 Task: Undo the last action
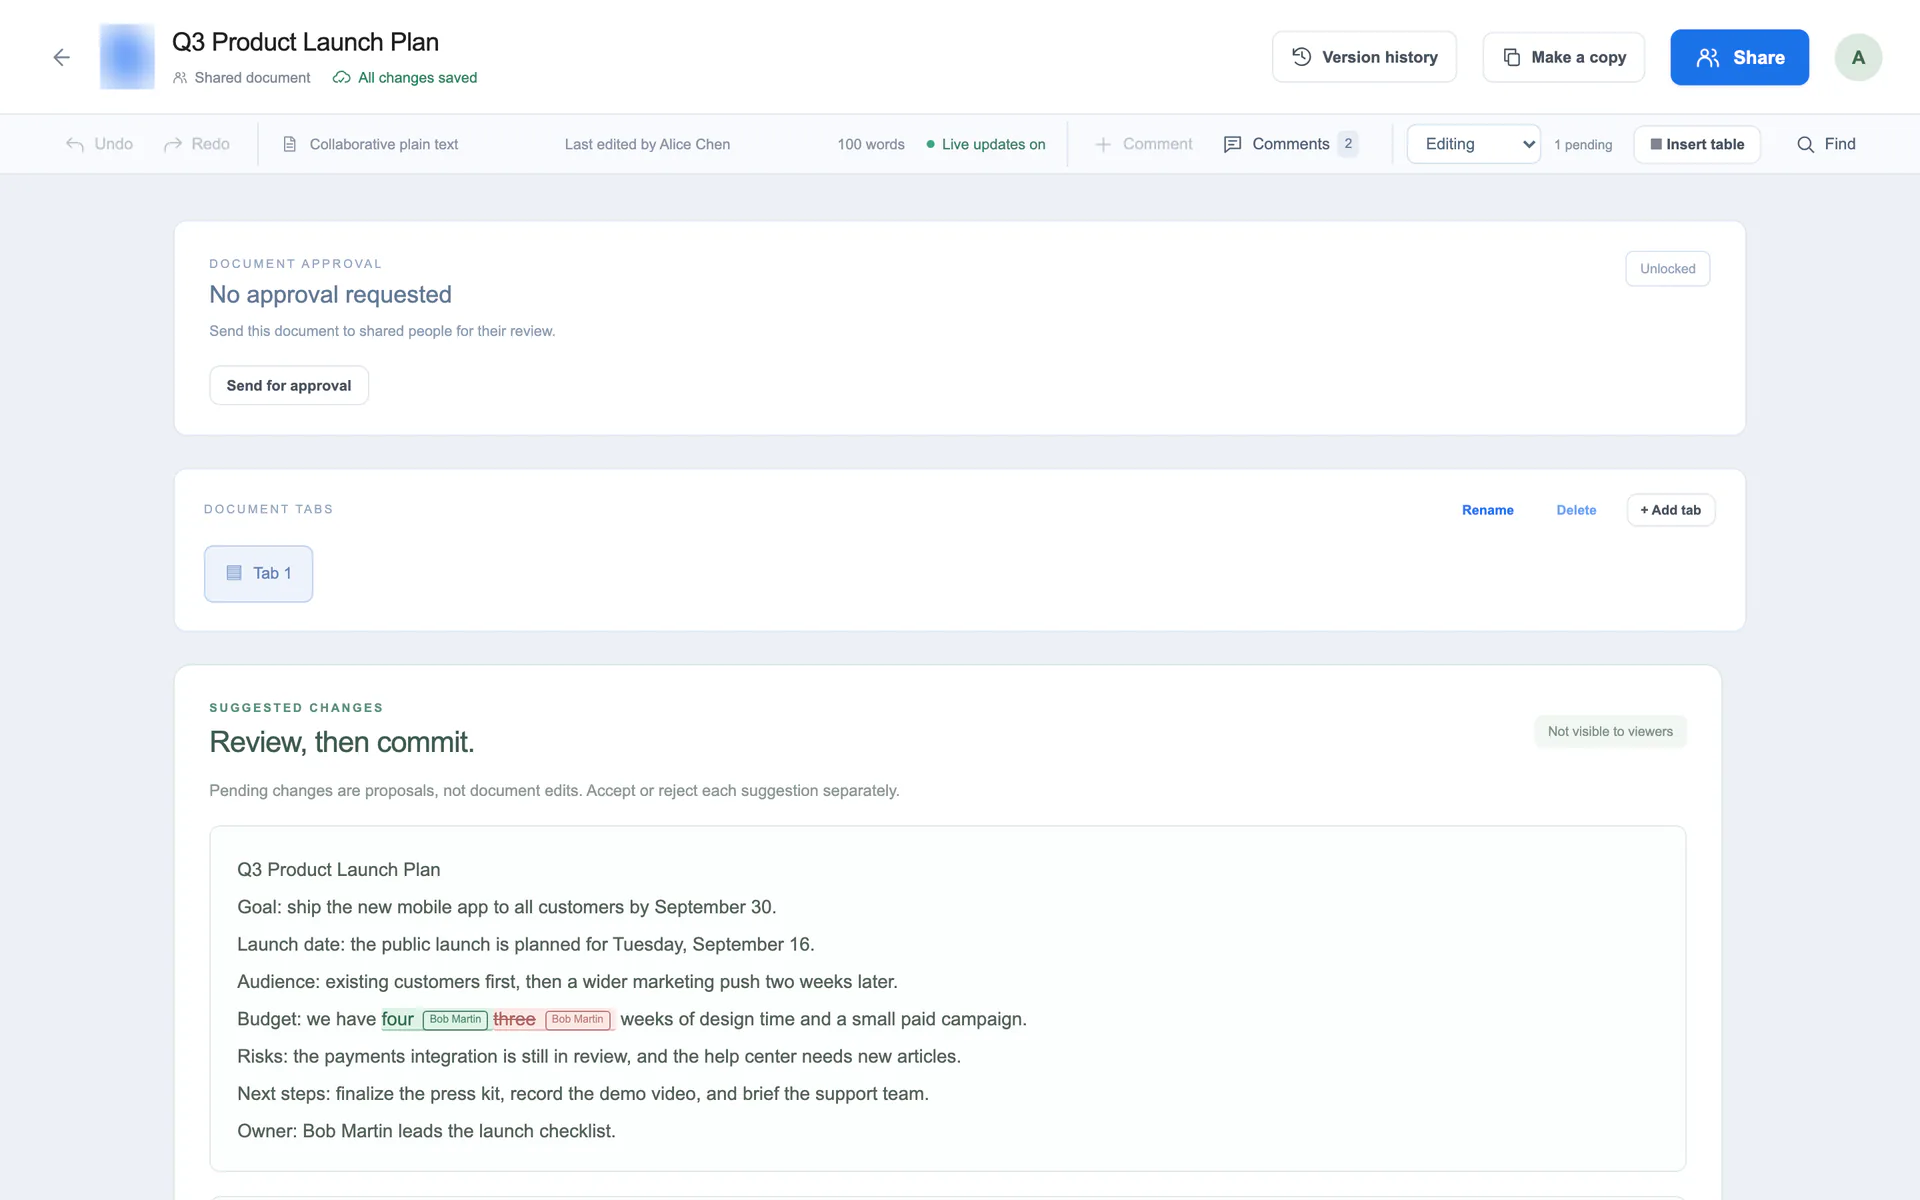pos(99,144)
